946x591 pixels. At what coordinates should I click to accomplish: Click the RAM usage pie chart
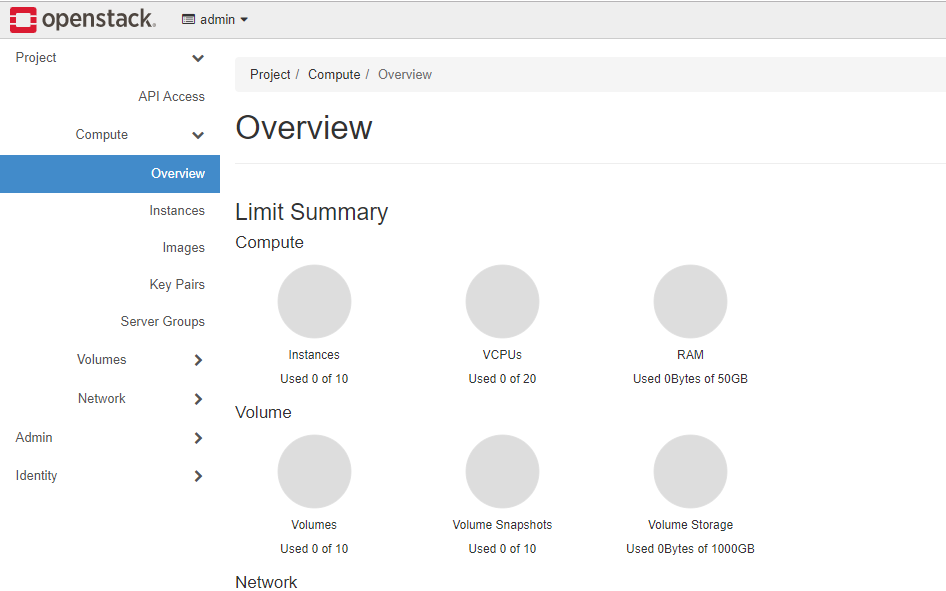690,301
